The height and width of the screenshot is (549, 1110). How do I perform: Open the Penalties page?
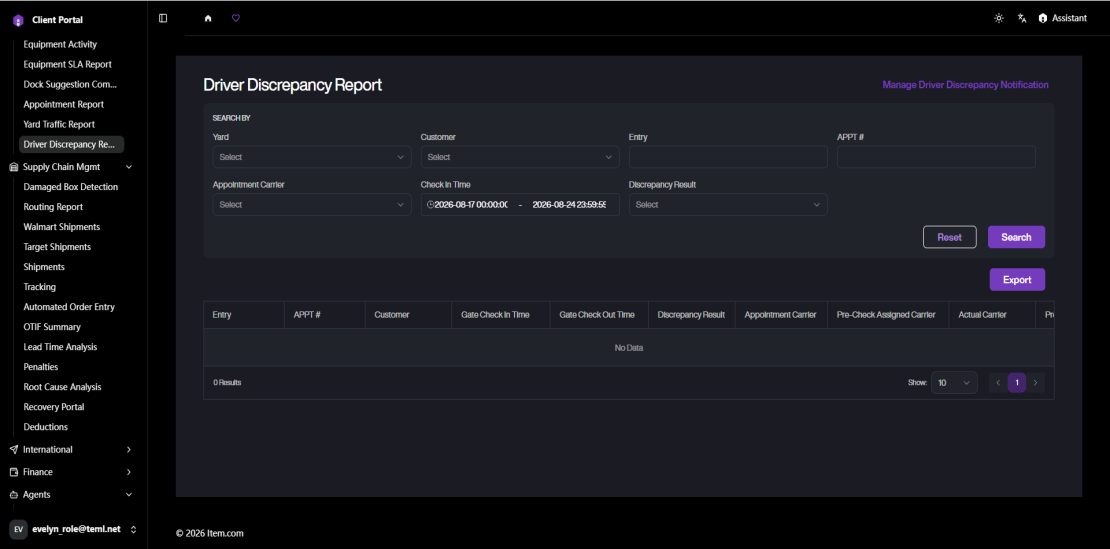tap(41, 367)
